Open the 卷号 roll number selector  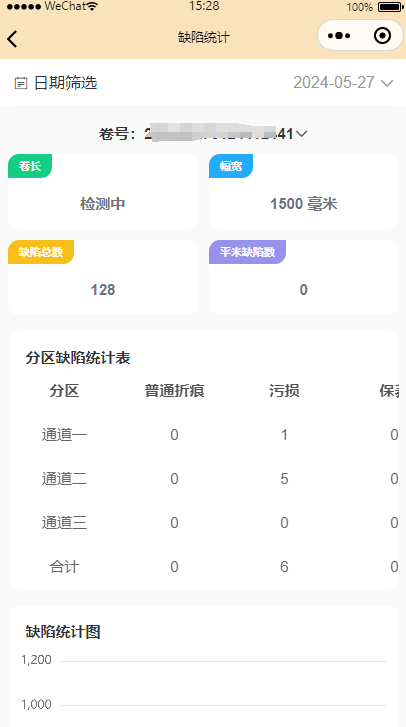coord(203,134)
